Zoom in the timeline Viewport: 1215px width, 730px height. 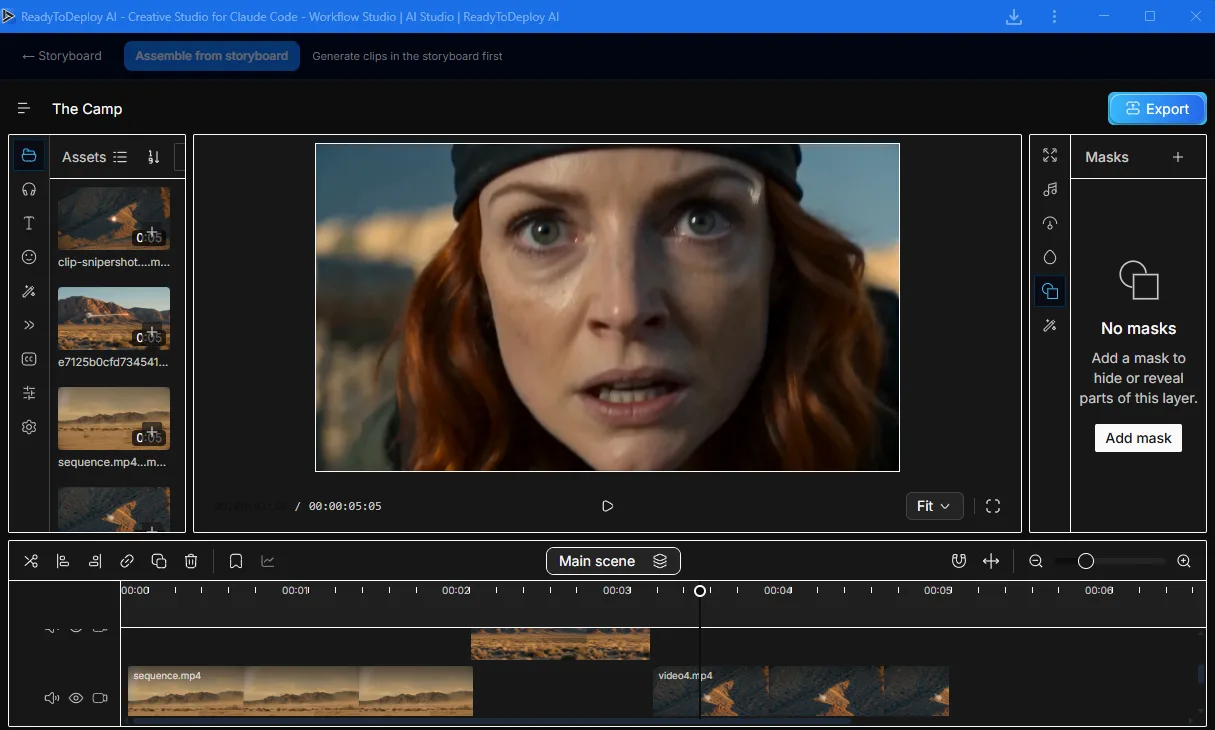point(1184,561)
